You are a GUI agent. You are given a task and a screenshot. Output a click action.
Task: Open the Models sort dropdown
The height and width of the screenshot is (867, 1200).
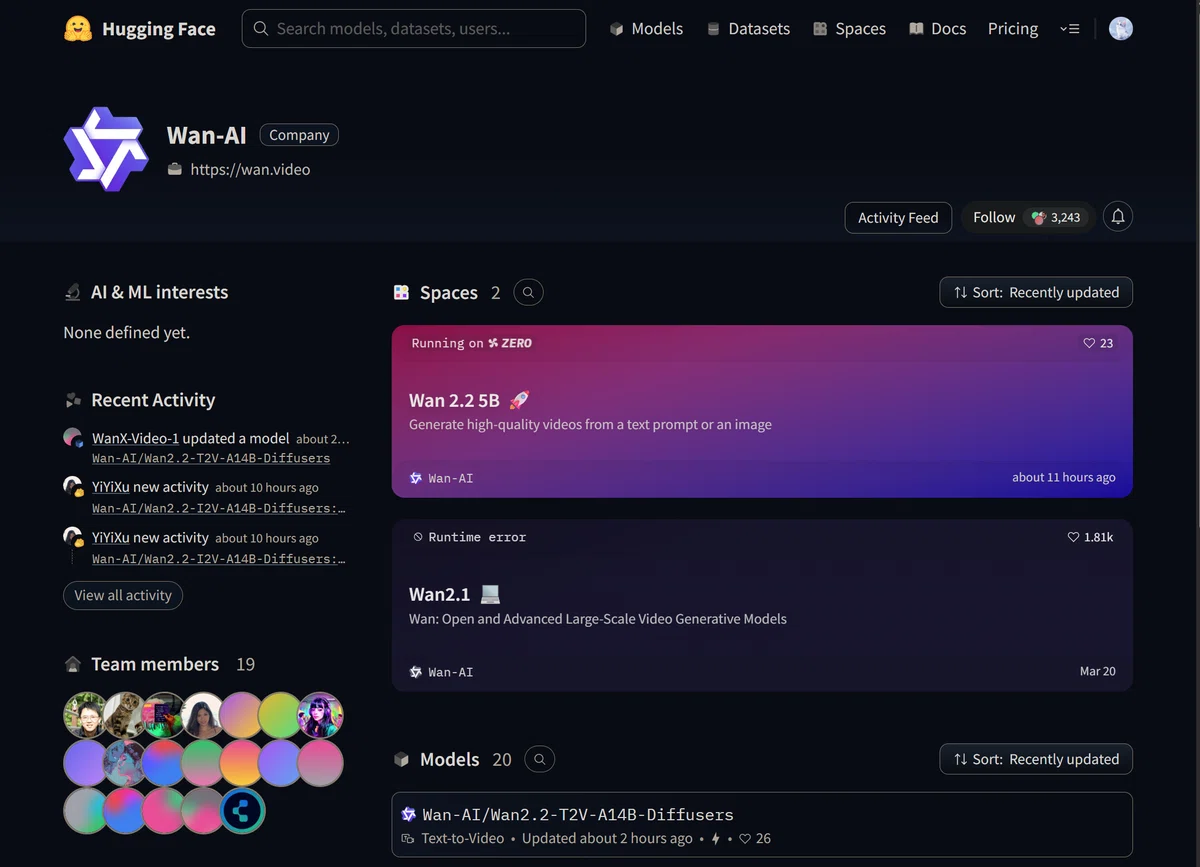point(1036,759)
